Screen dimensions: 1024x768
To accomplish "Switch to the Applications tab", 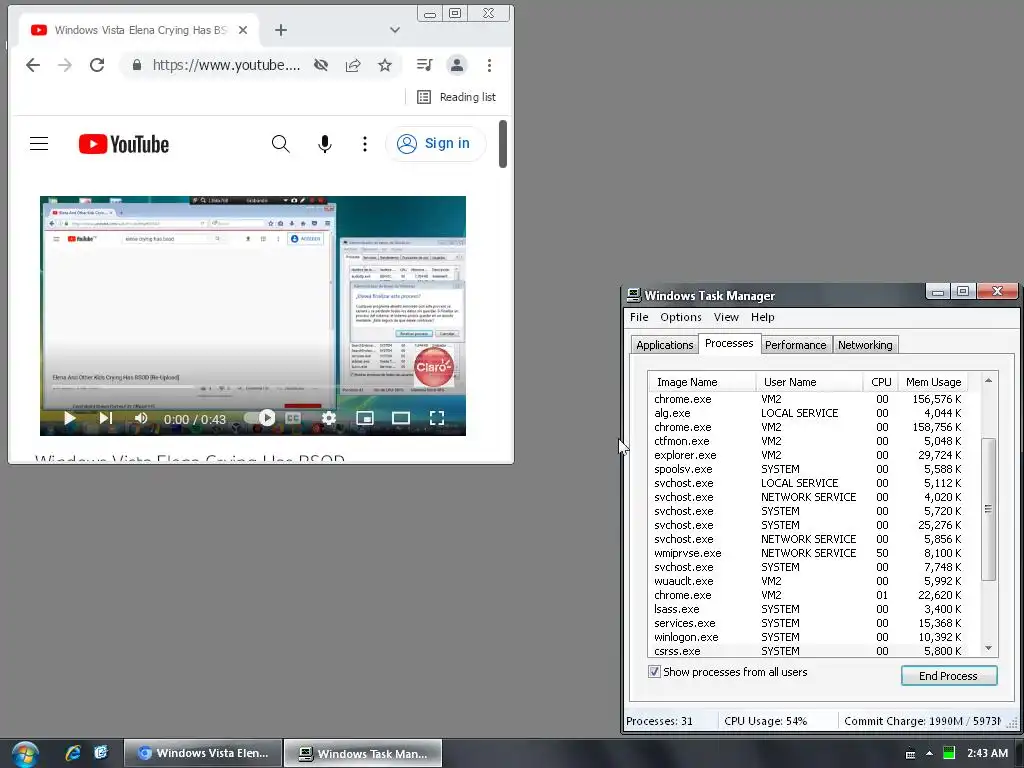I will coord(664,345).
